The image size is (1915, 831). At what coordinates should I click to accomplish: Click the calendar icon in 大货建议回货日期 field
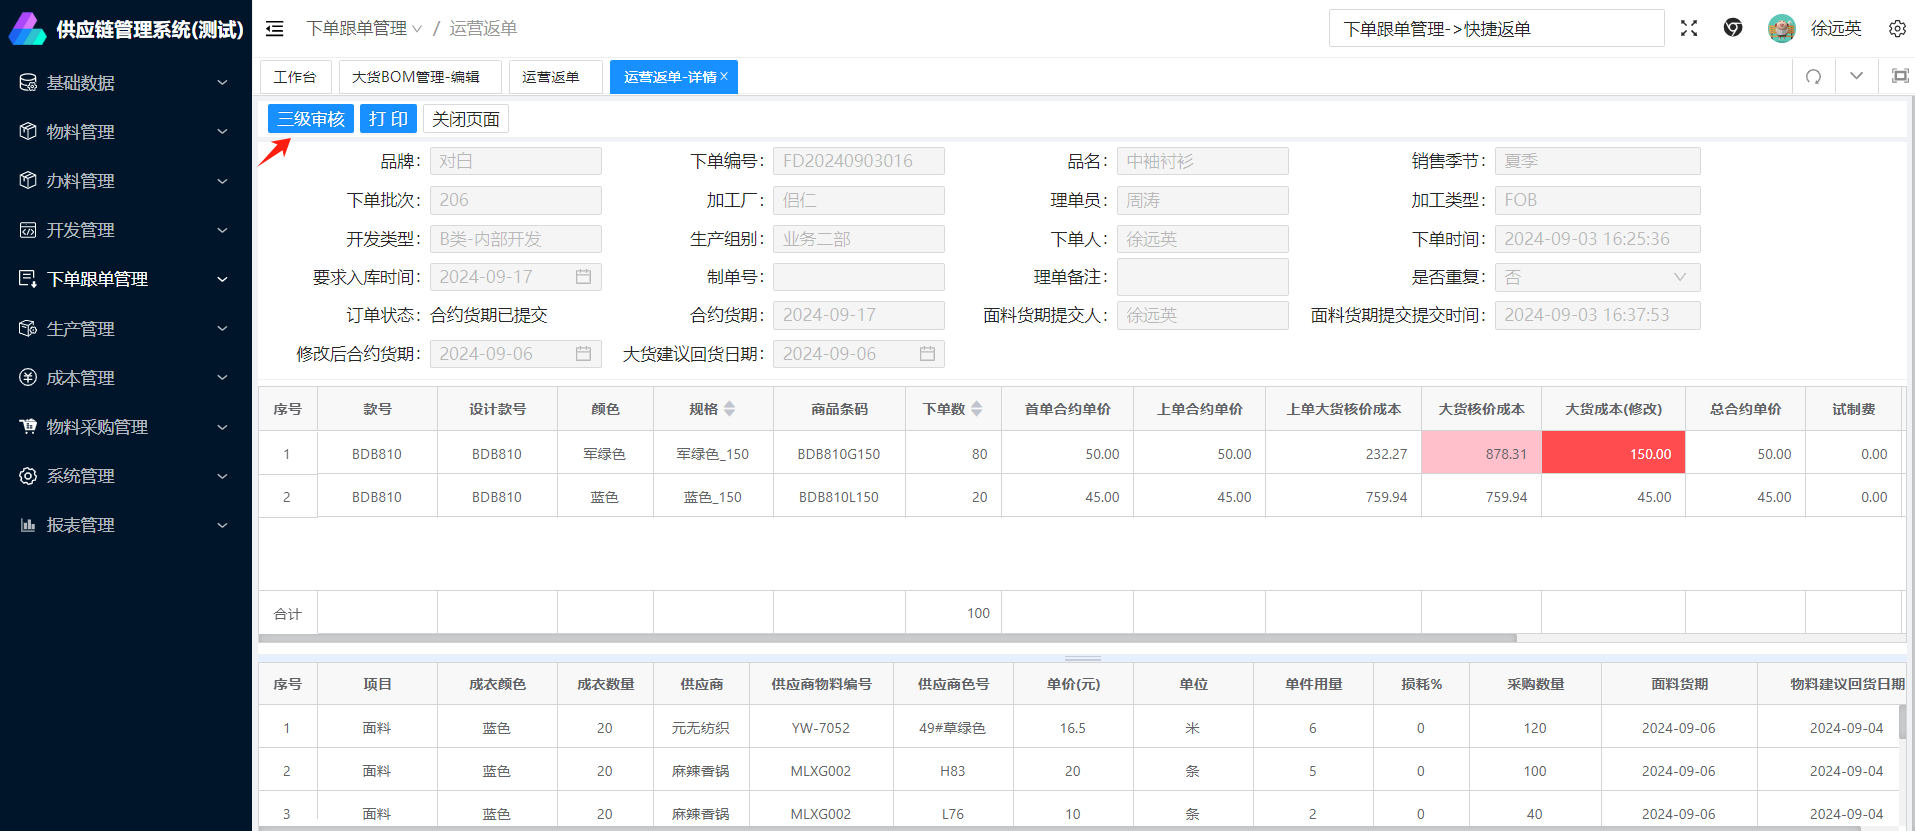click(x=927, y=354)
